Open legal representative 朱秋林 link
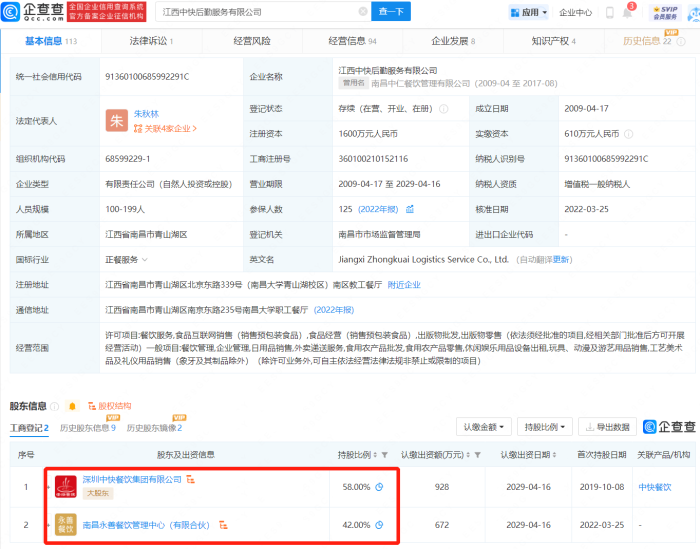The height and width of the screenshot is (549, 700). [x=146, y=114]
